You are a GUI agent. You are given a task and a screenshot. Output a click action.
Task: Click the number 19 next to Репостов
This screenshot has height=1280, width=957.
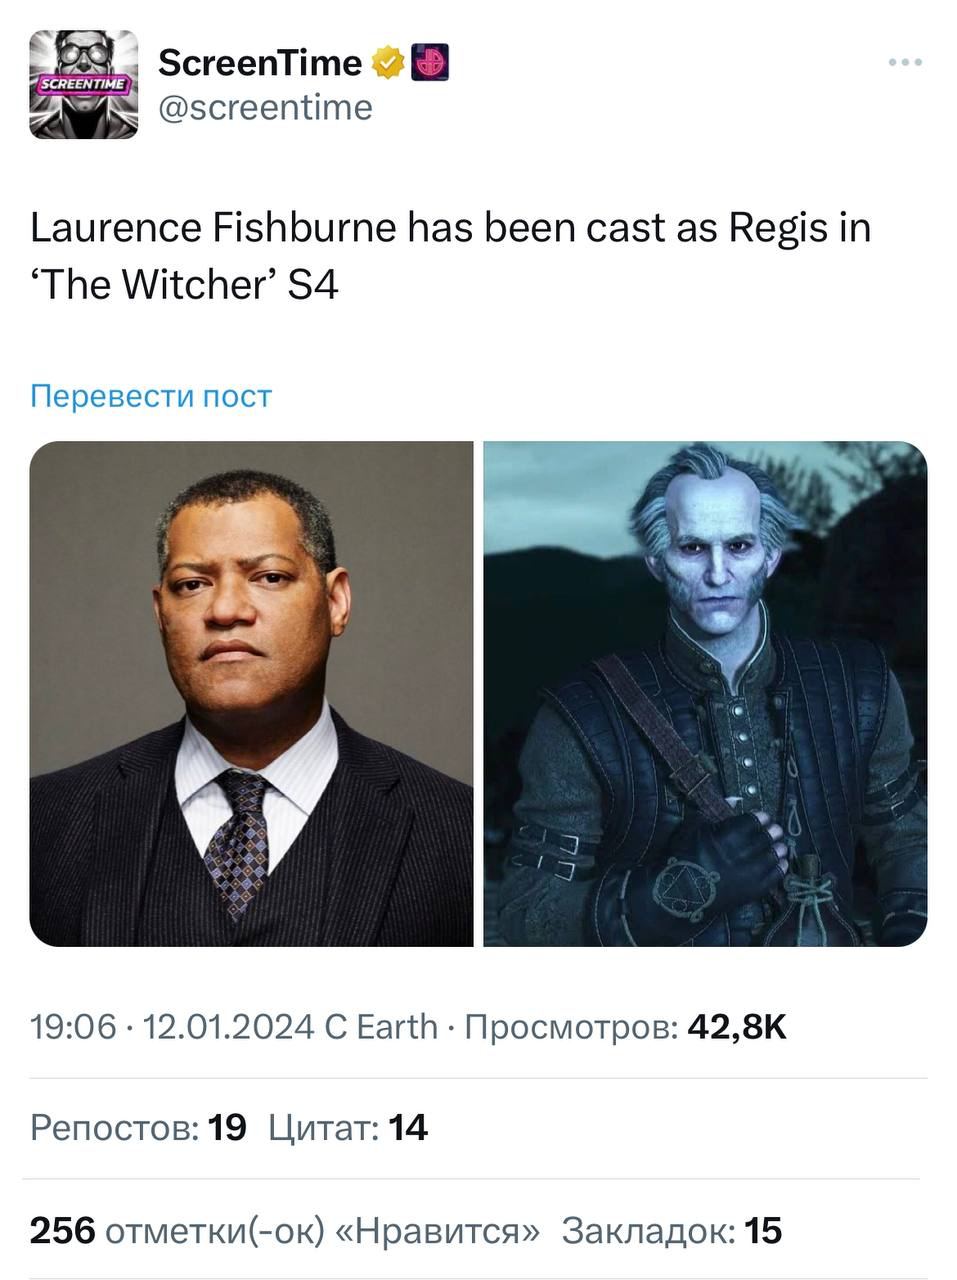point(227,1128)
